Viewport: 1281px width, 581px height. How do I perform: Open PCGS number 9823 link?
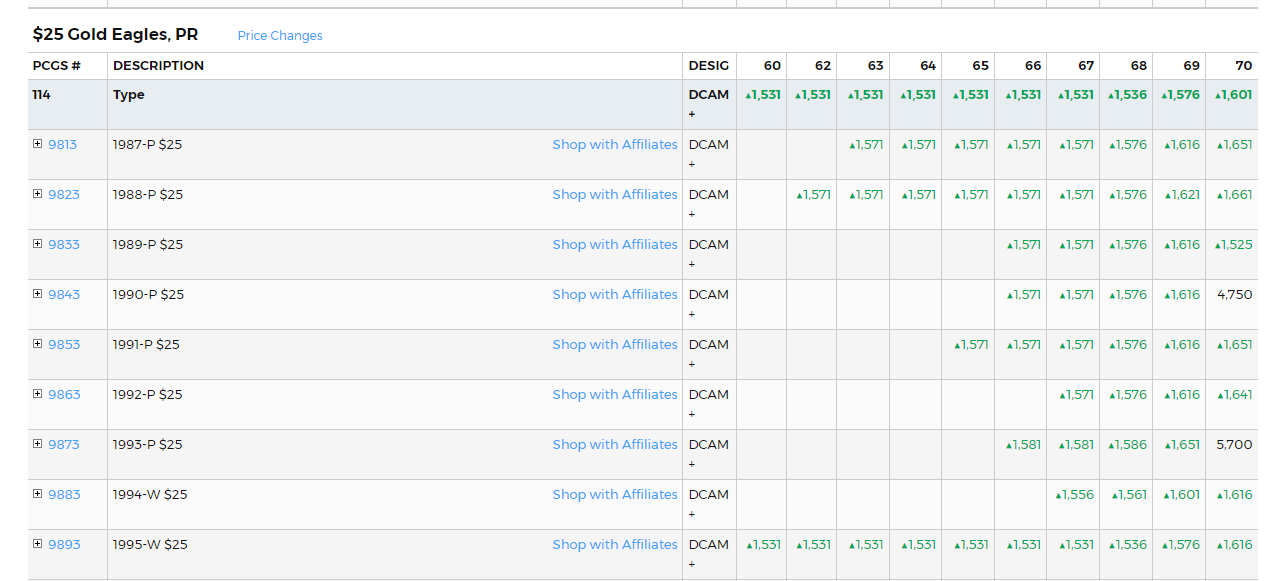(64, 194)
